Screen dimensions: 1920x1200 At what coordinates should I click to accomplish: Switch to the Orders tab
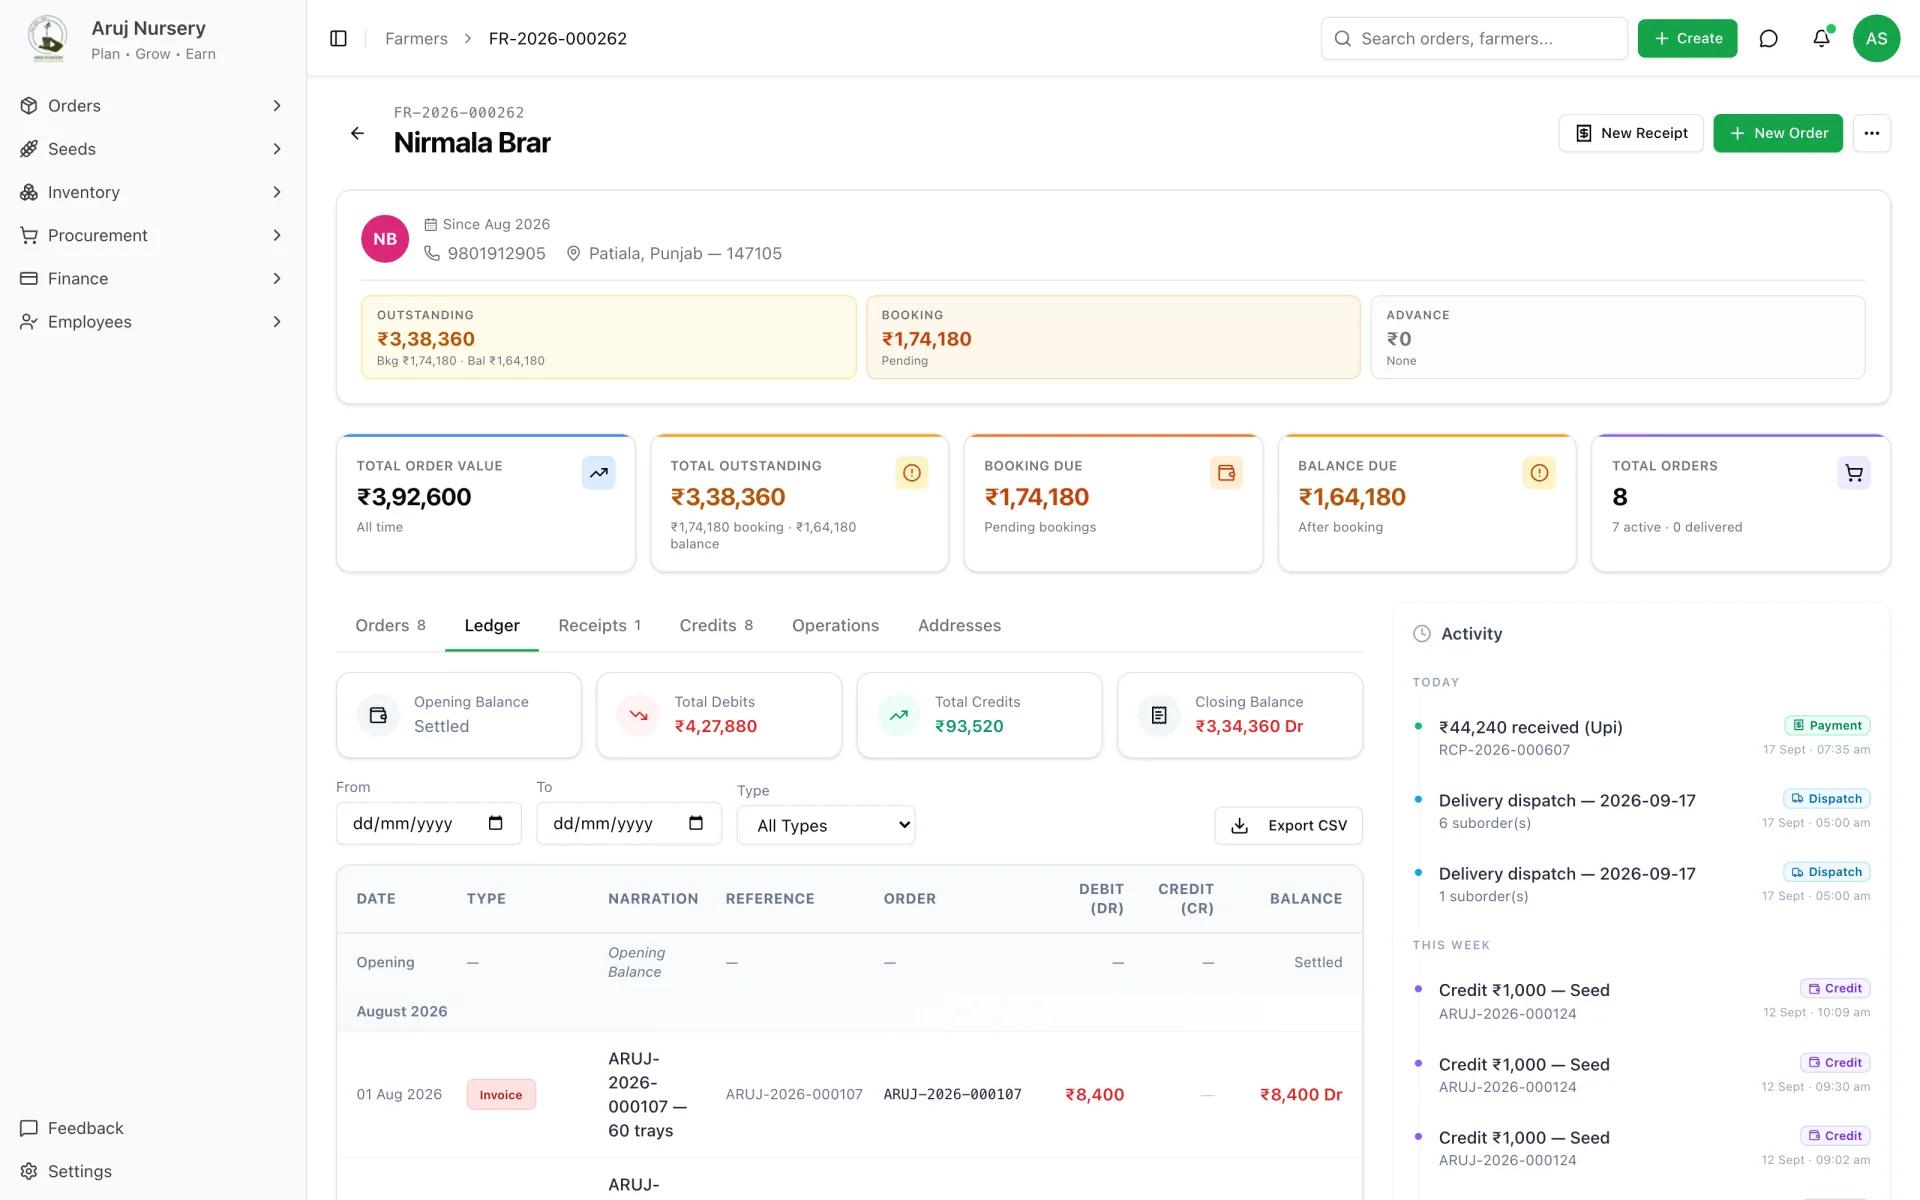tap(390, 625)
